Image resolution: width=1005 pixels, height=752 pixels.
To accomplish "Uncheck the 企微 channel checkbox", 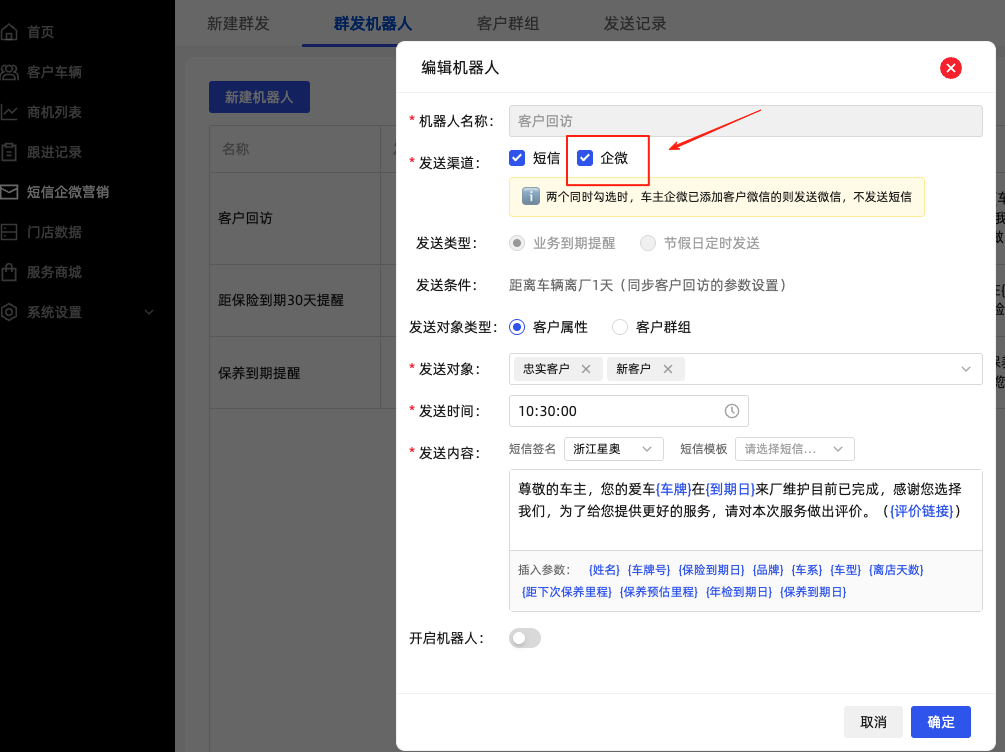I will (585, 158).
